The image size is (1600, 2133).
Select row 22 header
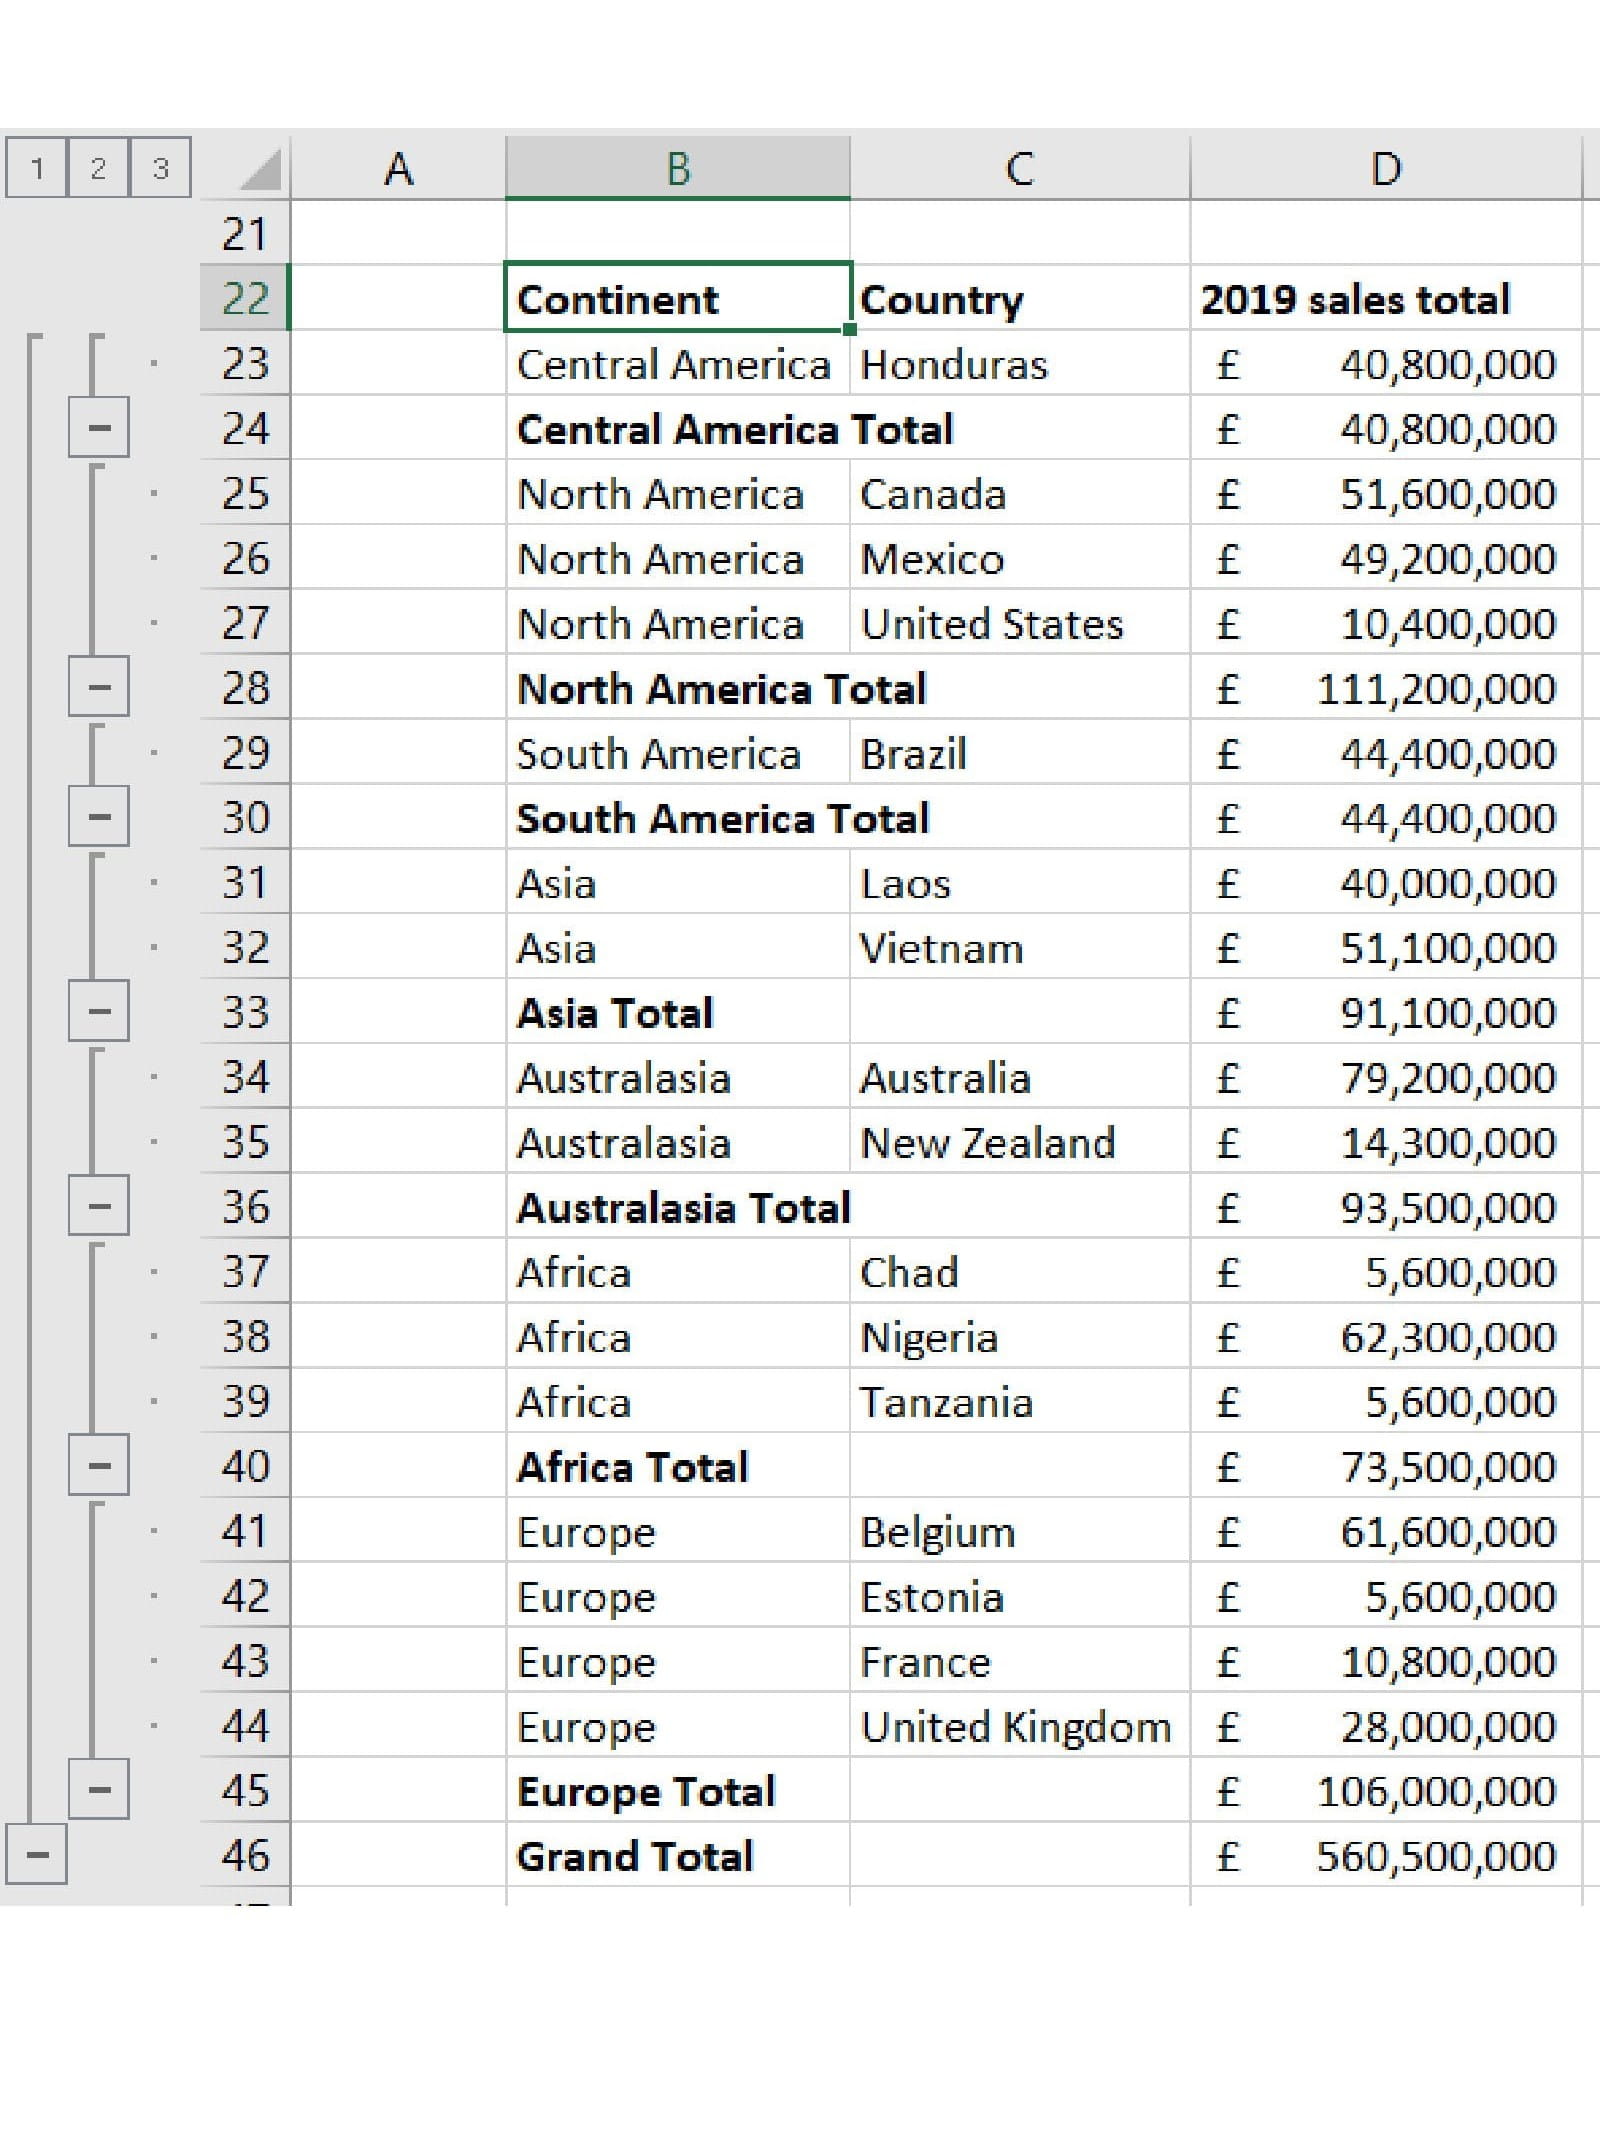245,298
